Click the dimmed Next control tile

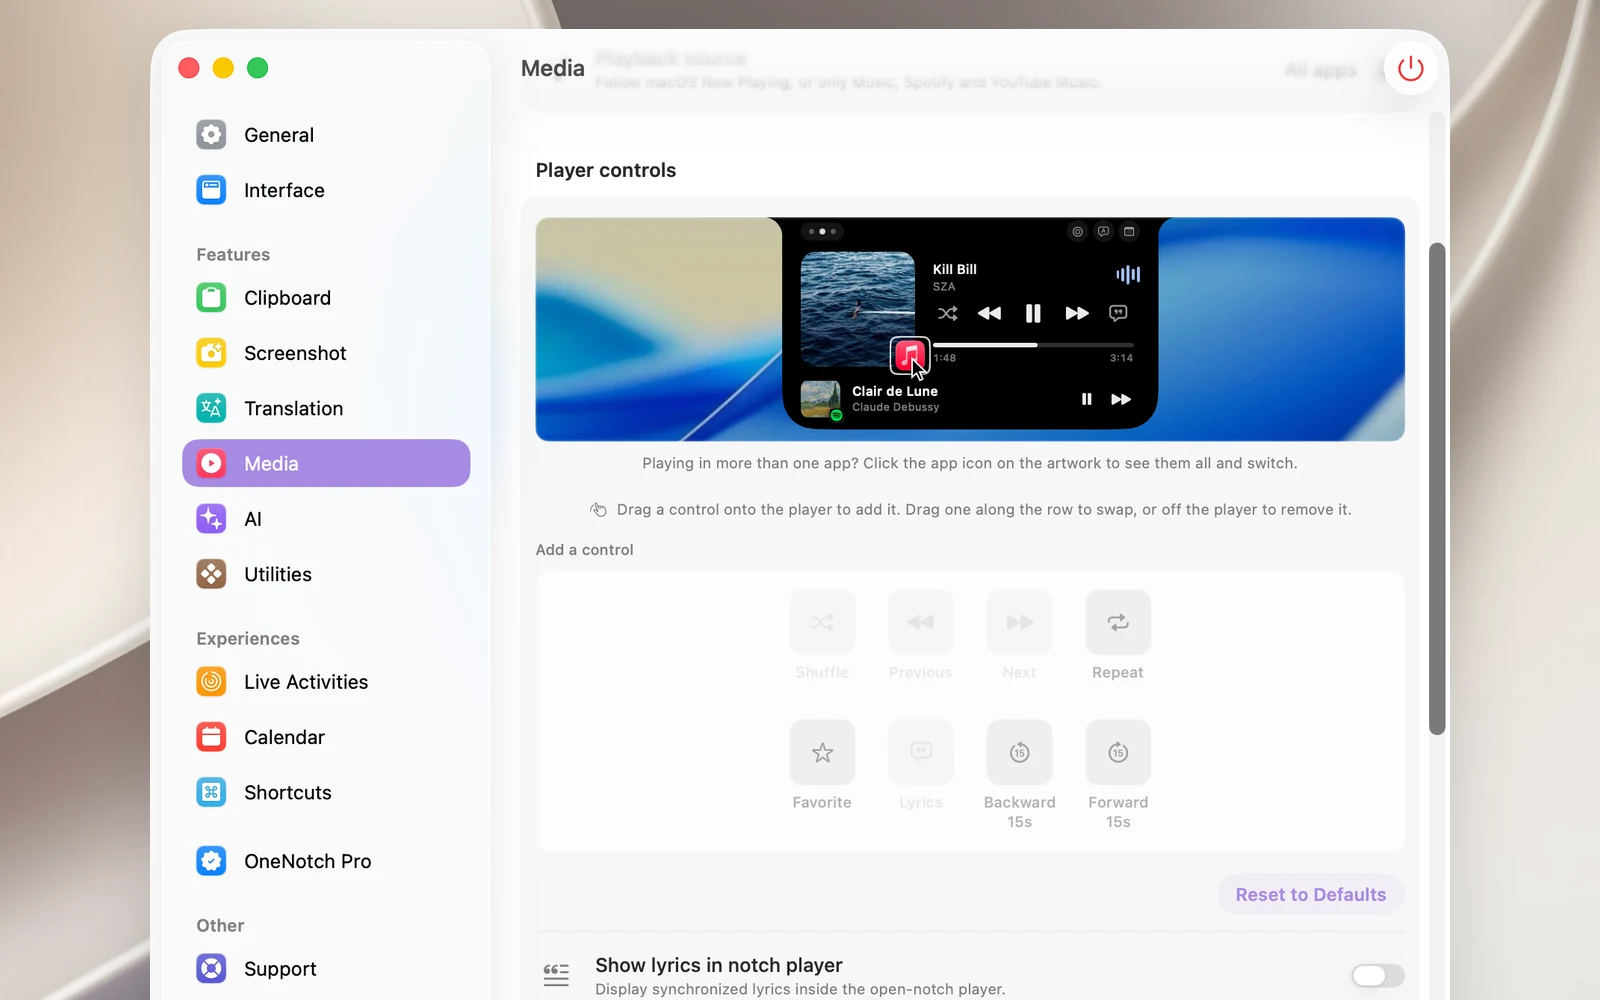pyautogui.click(x=1019, y=622)
